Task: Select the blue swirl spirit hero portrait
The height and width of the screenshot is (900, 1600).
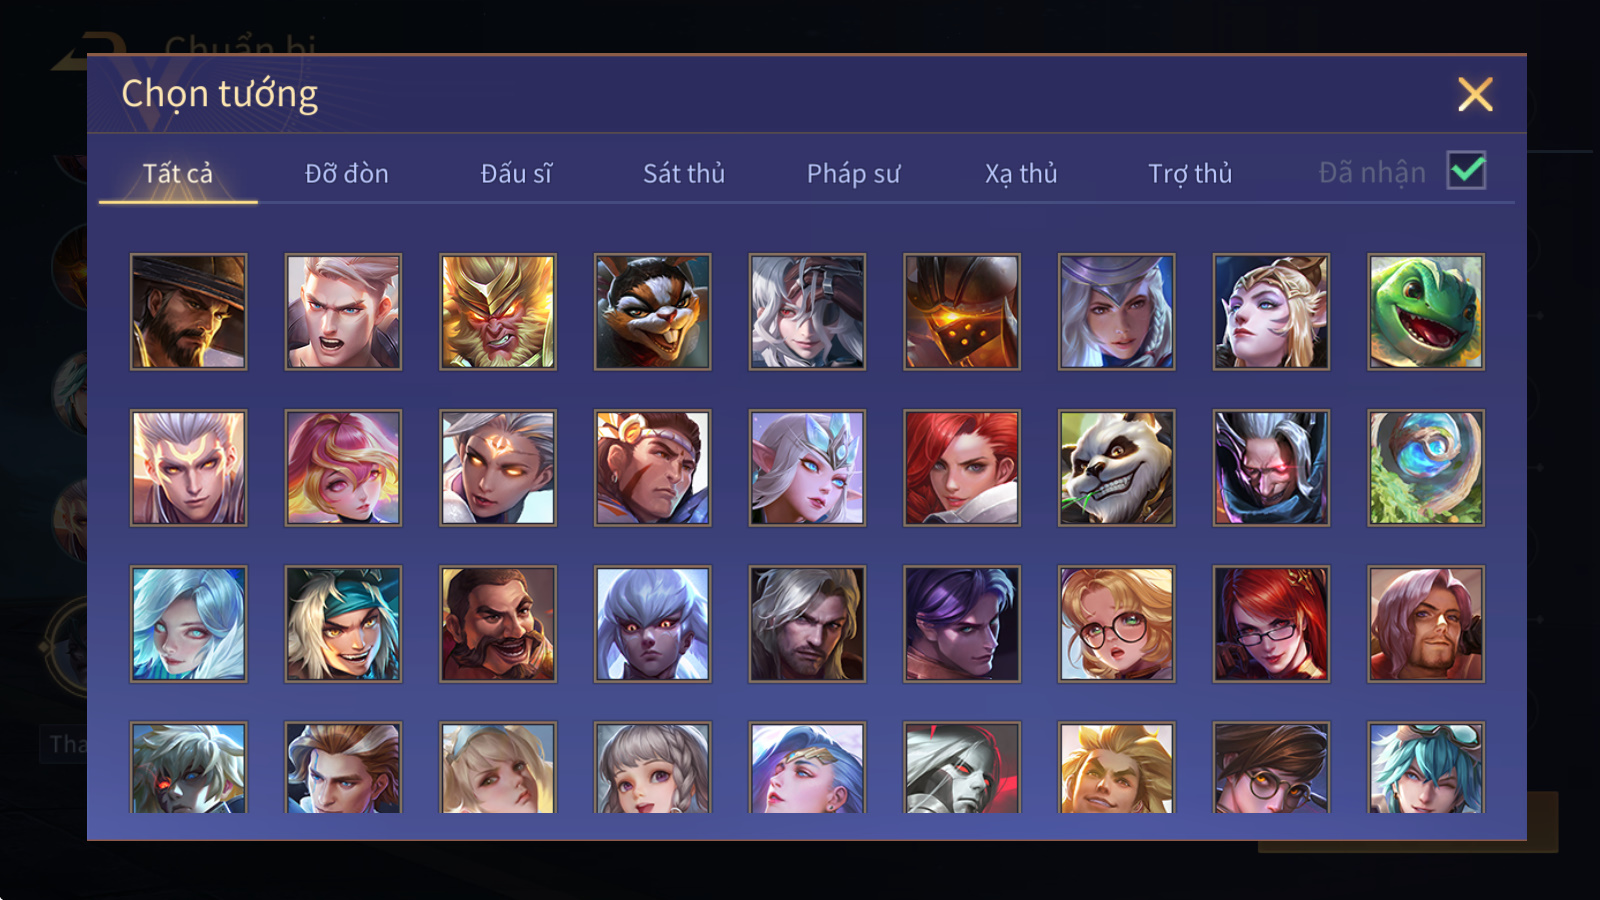Action: click(x=1426, y=467)
